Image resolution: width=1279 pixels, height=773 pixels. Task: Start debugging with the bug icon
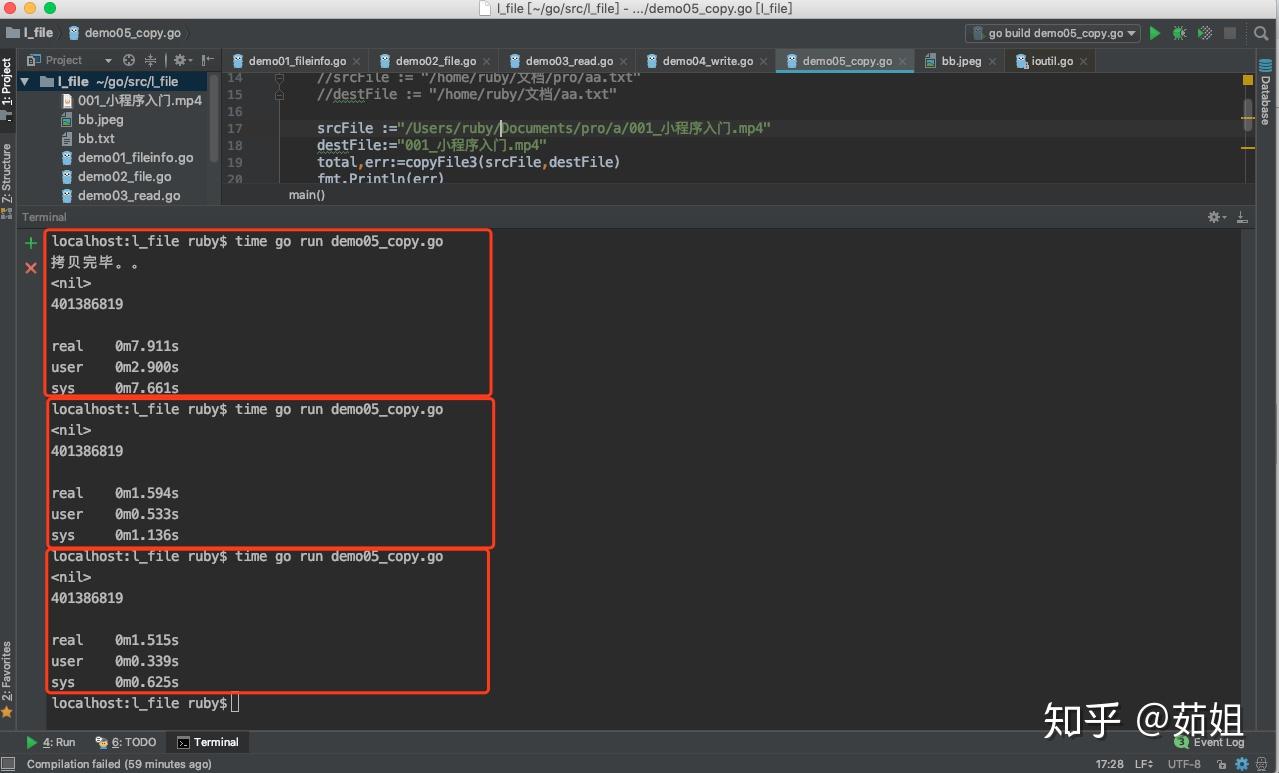[x=1180, y=33]
